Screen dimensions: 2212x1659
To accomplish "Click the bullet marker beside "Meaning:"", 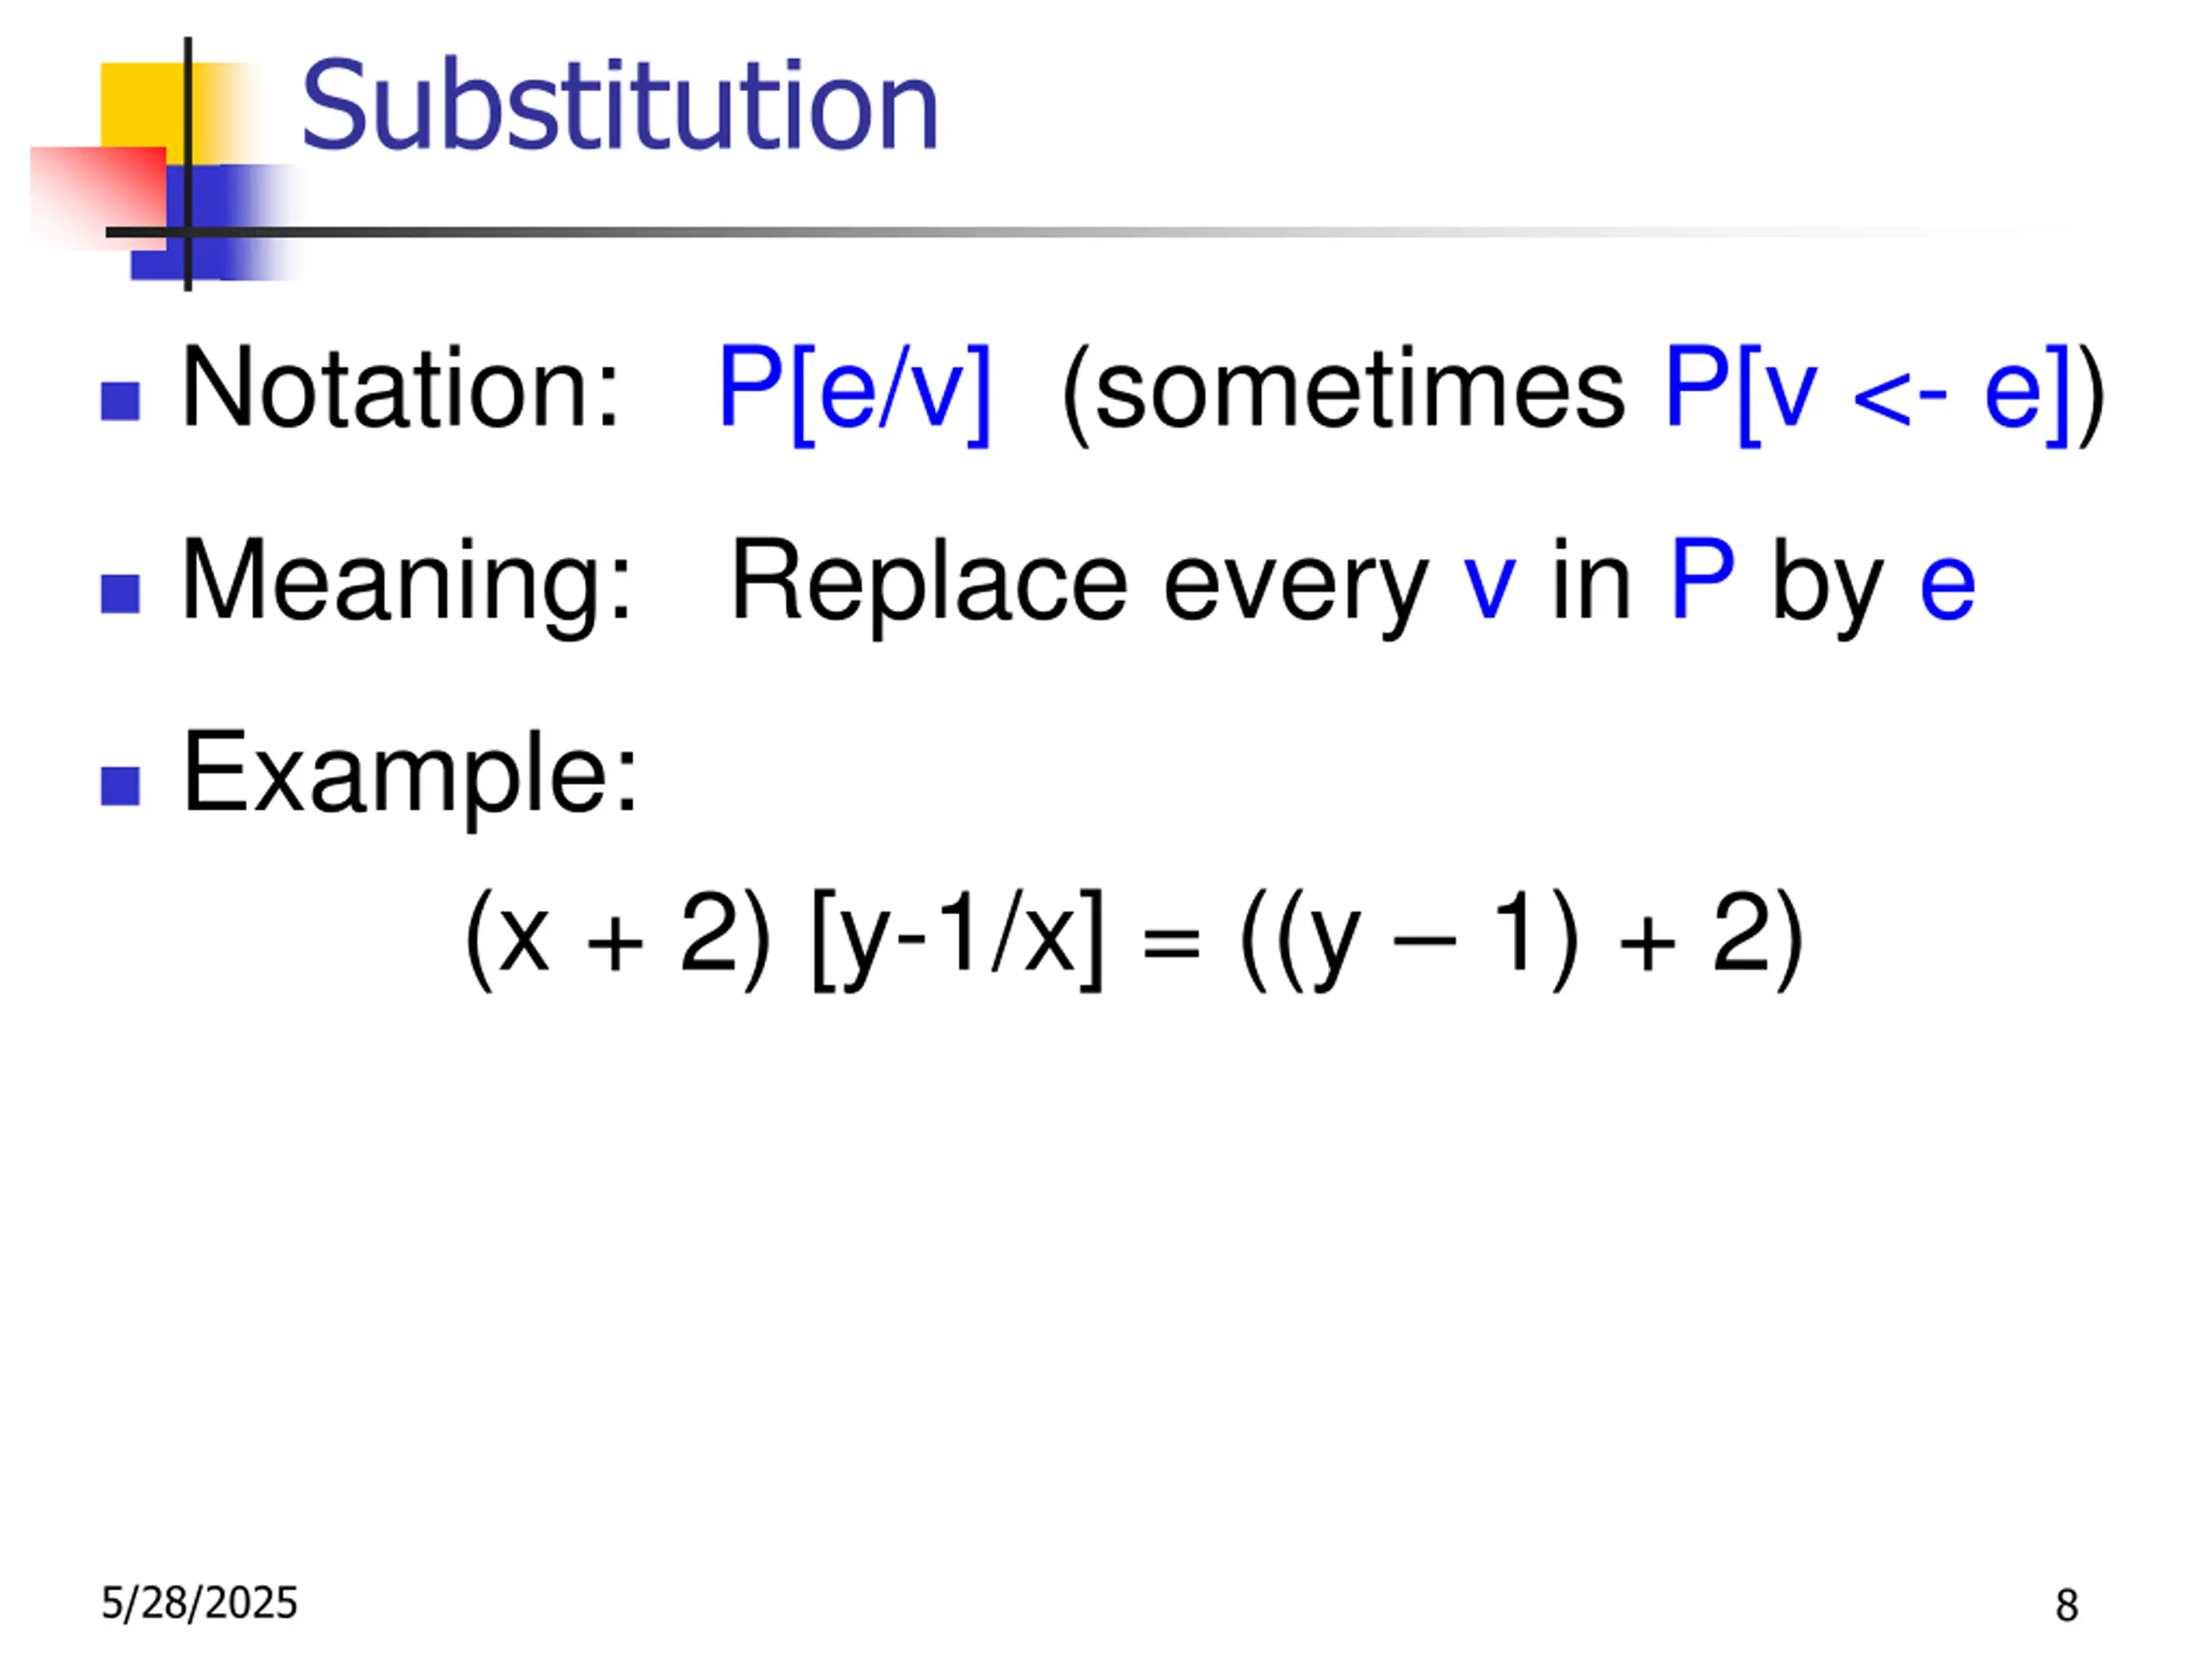I will (120, 594).
